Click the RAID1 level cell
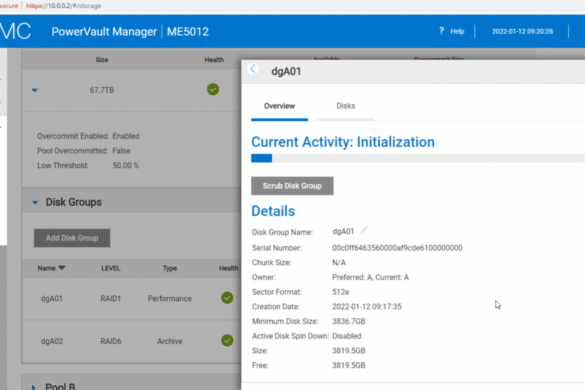Viewport: 585px width, 390px height. (110, 299)
